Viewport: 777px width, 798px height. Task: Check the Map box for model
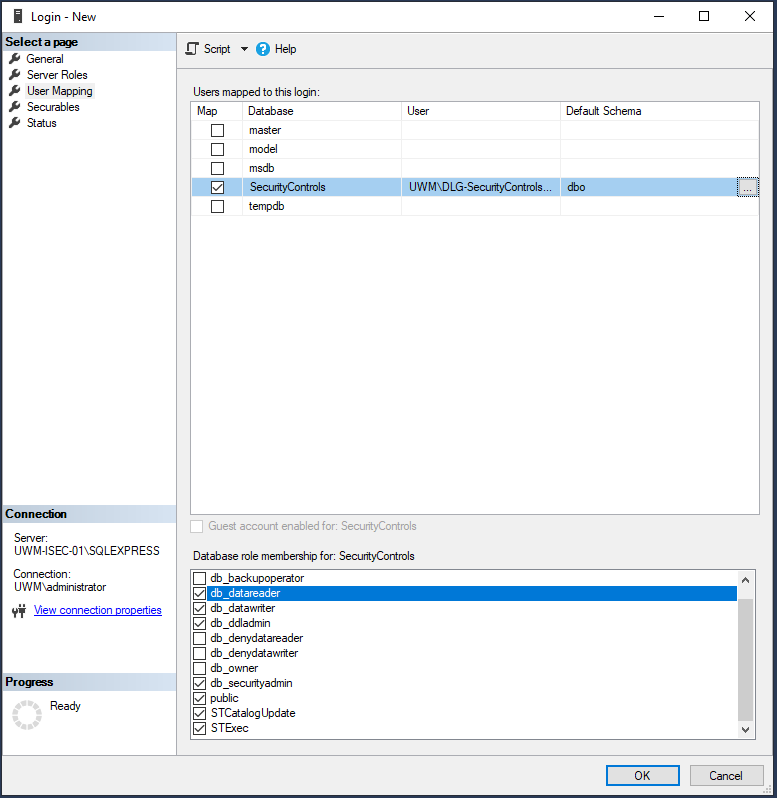(x=217, y=149)
